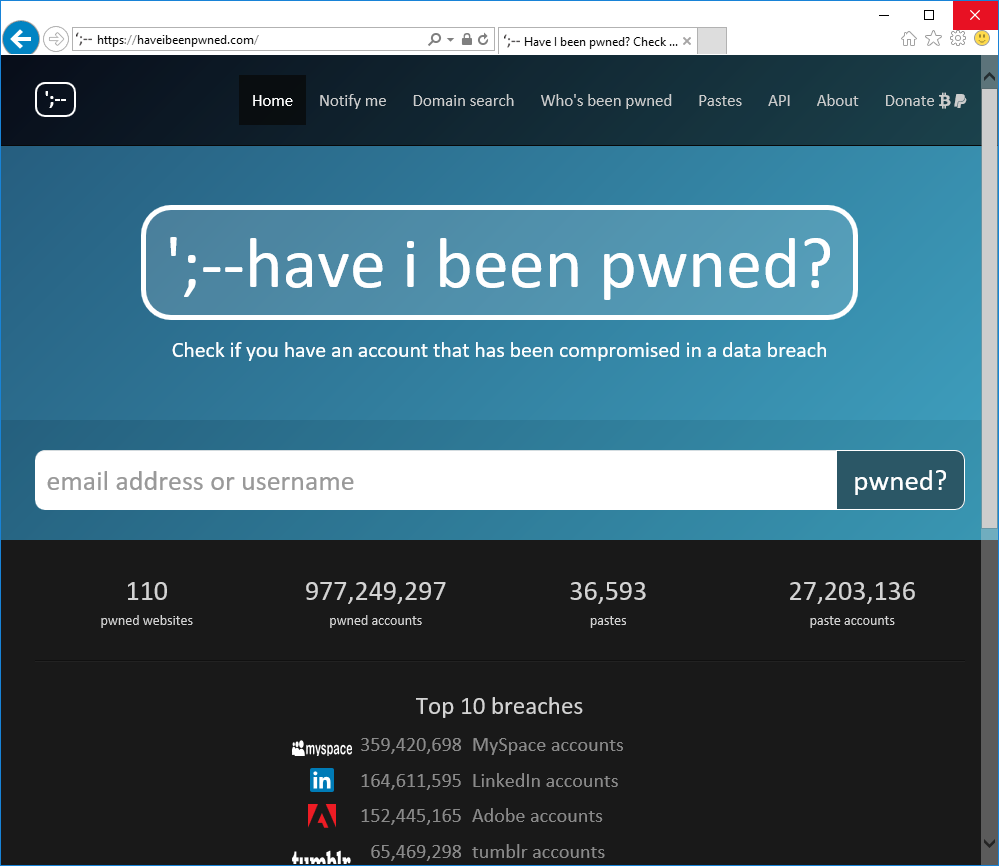999x866 pixels.
Task: Click the vertical scrollbar thumb
Action: pyautogui.click(x=989, y=309)
